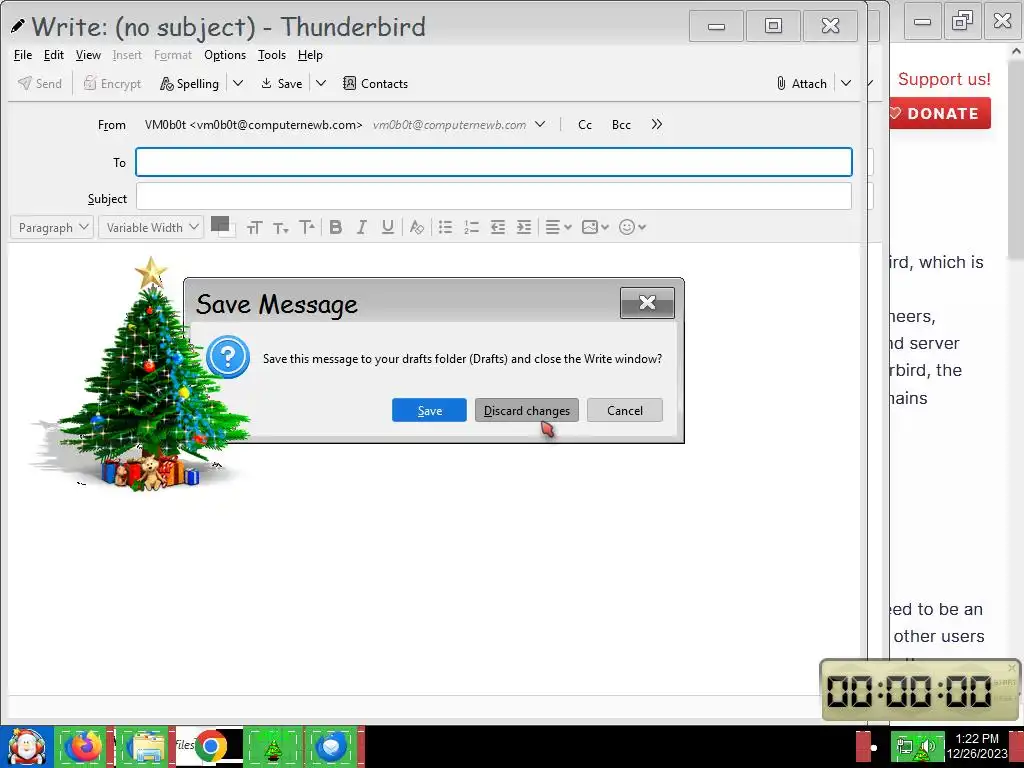Open the smiley emoticon dropdown

[x=632, y=227]
